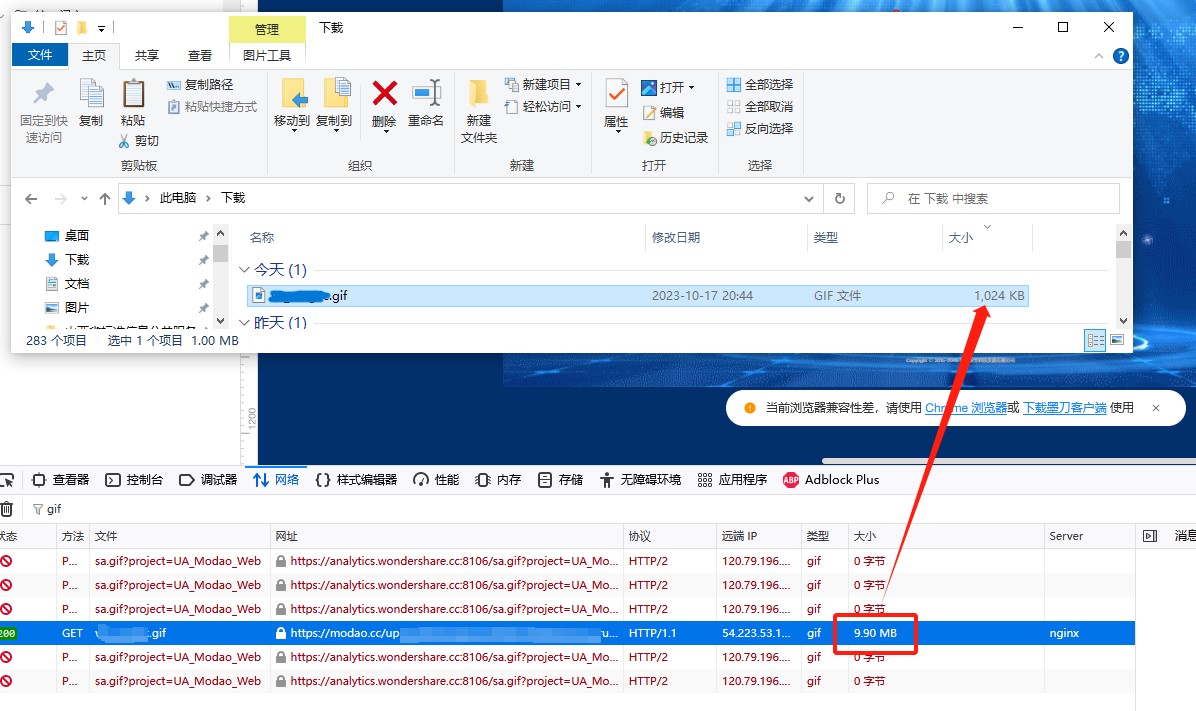The height and width of the screenshot is (711, 1196).
Task: Open New Item (新建项目) dropdown
Action: tap(543, 85)
